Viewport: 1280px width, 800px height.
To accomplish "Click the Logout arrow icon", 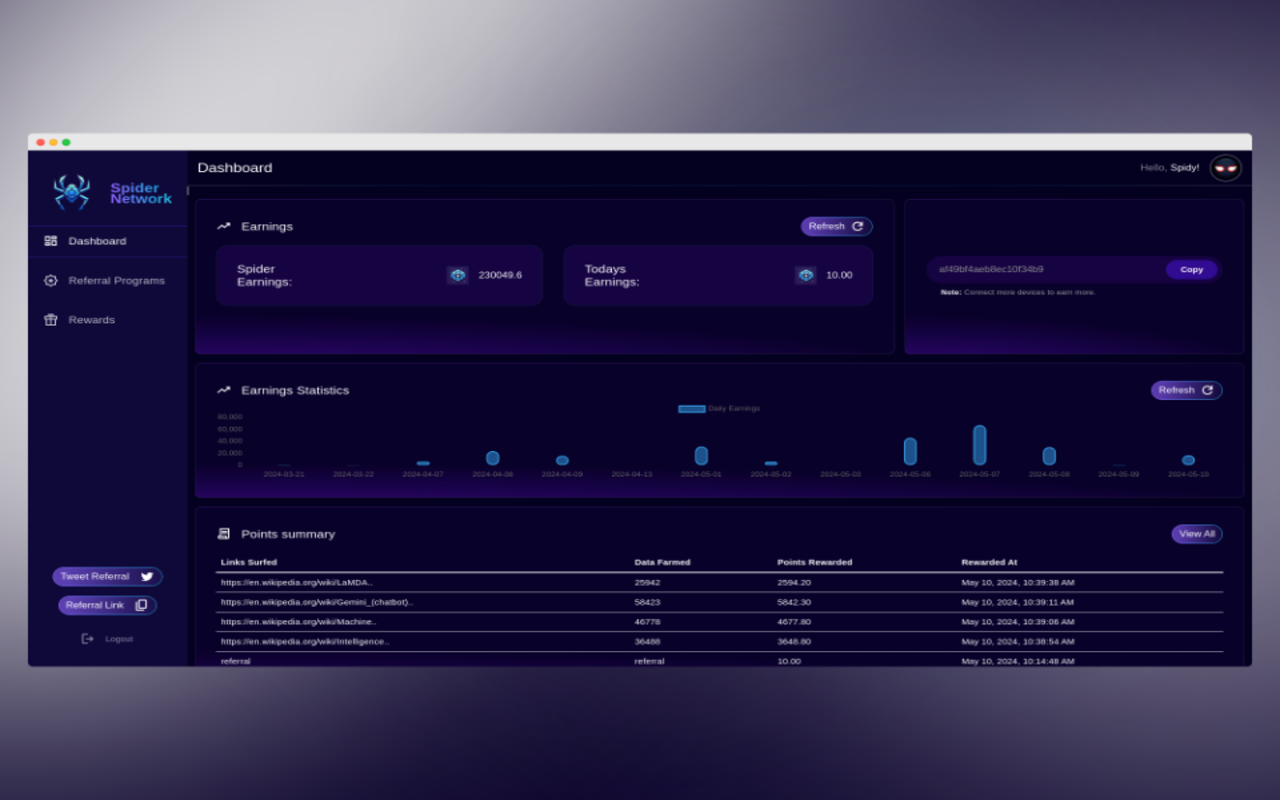I will pyautogui.click(x=87, y=639).
